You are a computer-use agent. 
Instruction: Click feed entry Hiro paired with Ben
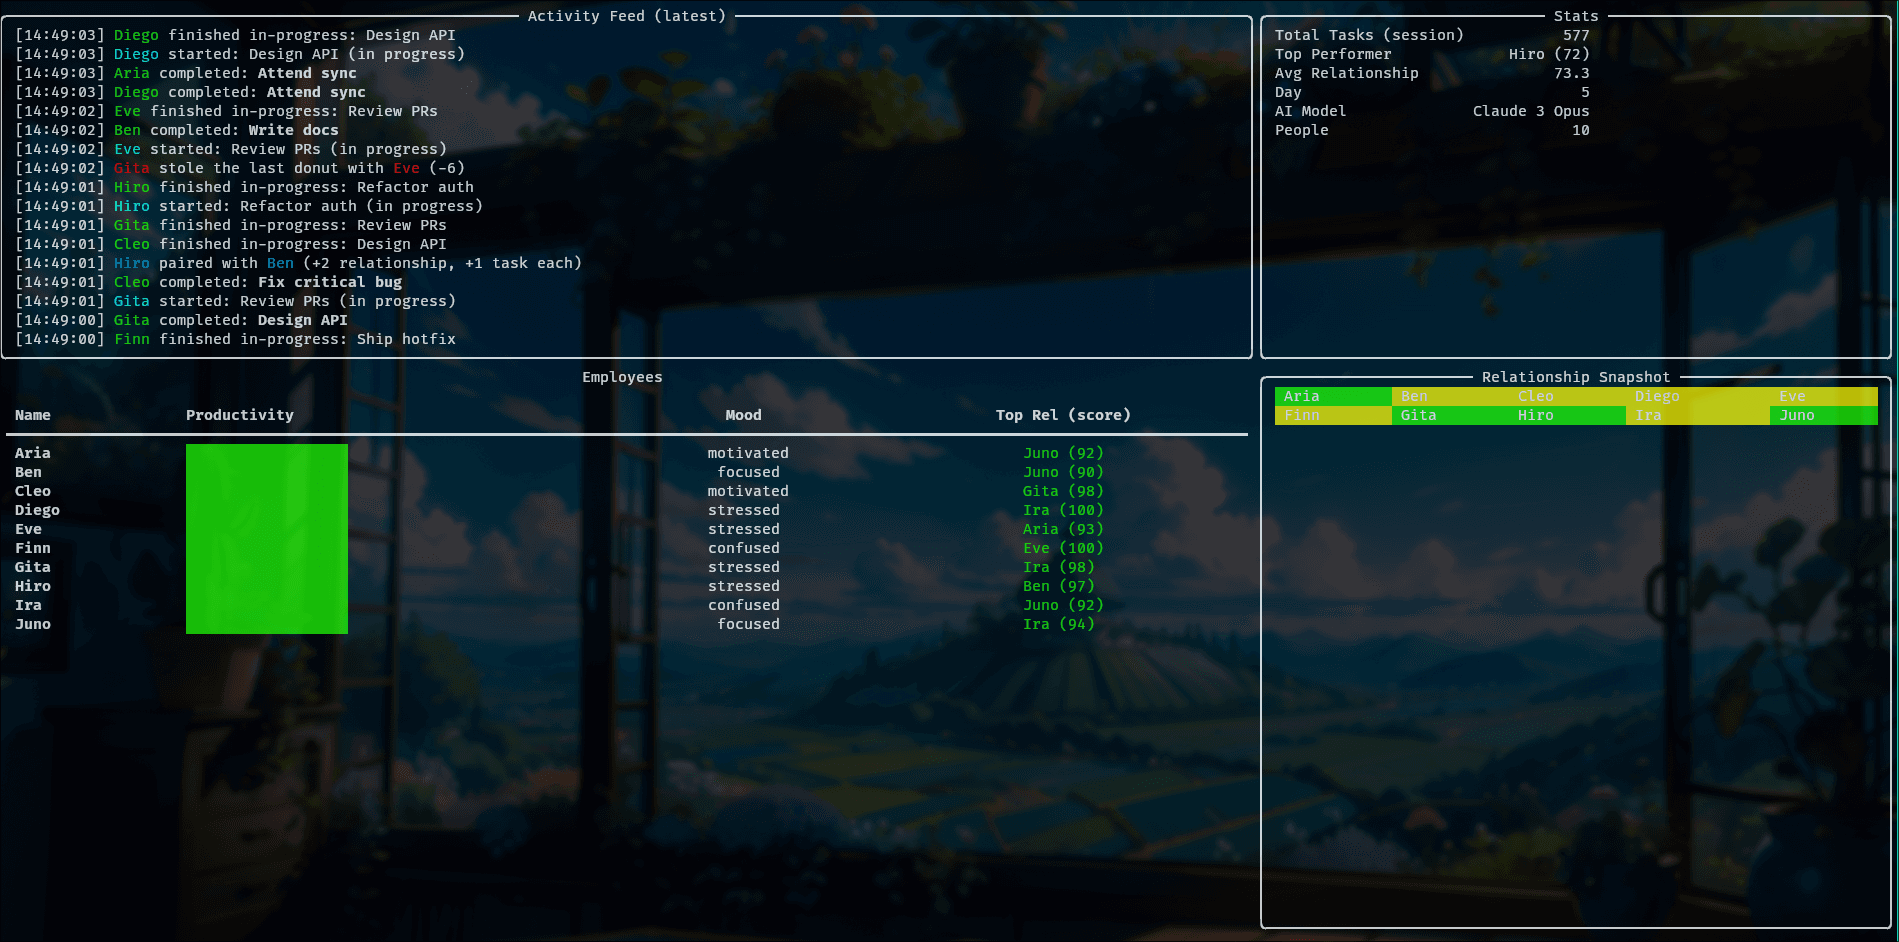coord(298,263)
